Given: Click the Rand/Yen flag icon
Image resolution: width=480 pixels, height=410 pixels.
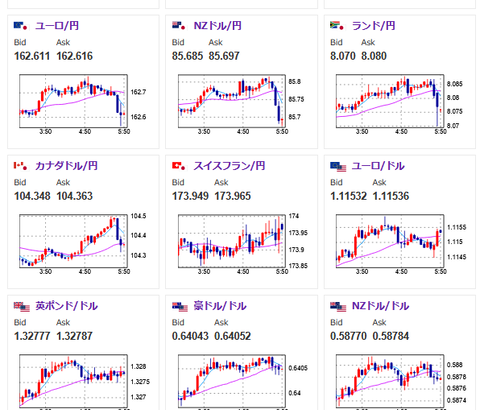Looking at the screenshot, I should 337,26.
